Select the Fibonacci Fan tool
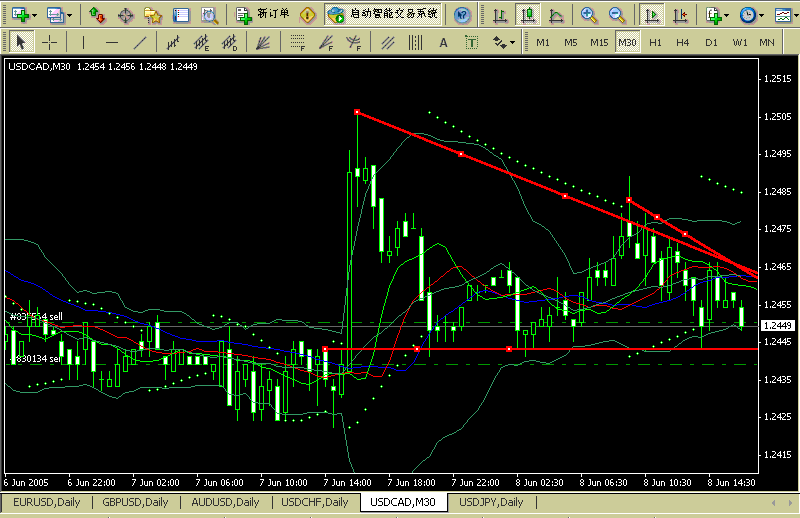This screenshot has height=518, width=800. pos(326,42)
